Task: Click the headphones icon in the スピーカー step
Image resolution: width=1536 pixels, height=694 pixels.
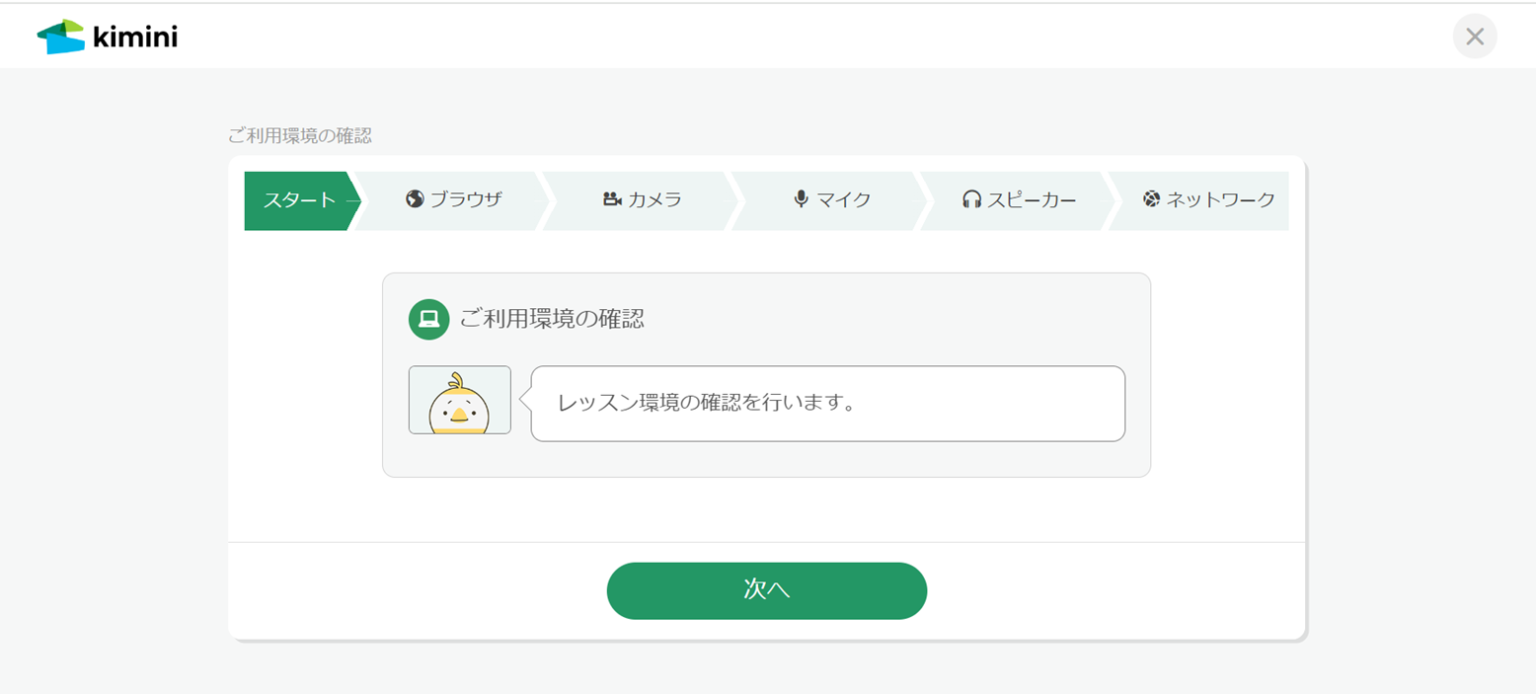Action: click(x=971, y=200)
